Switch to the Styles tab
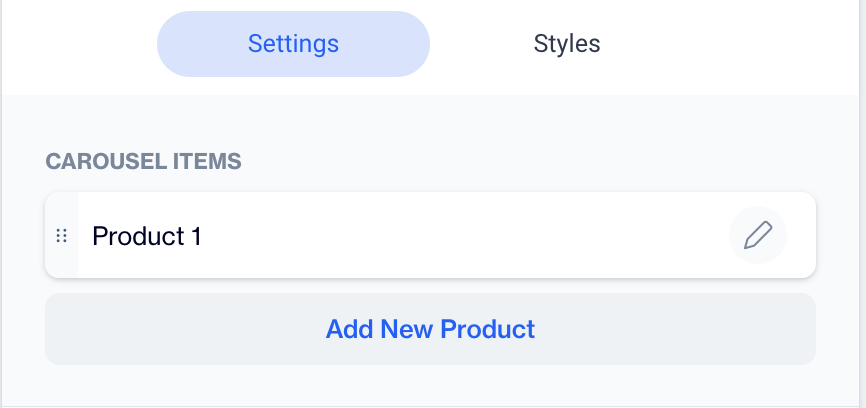Screen dimensions: 866x408 point(566,44)
